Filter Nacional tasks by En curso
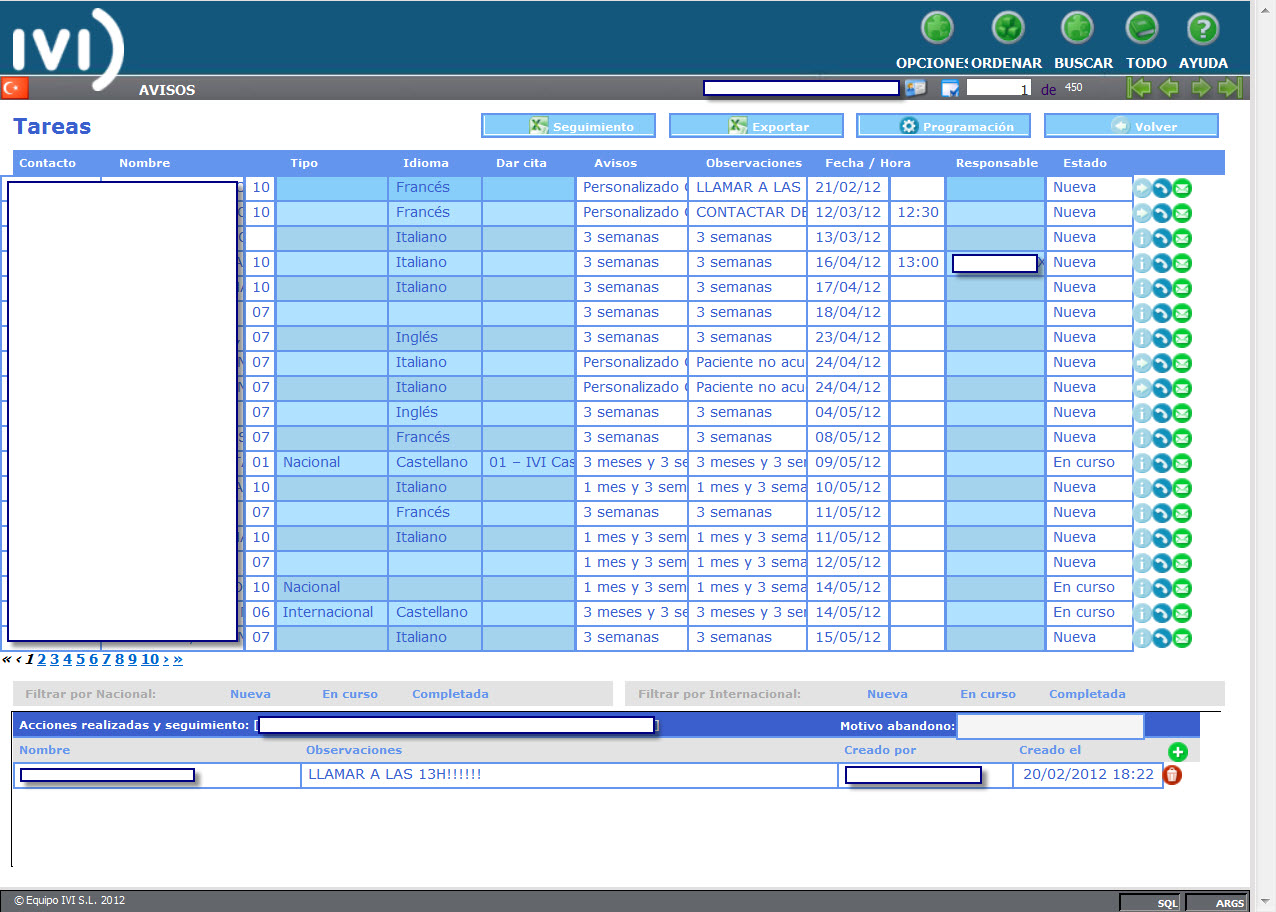1276x912 pixels. [350, 694]
